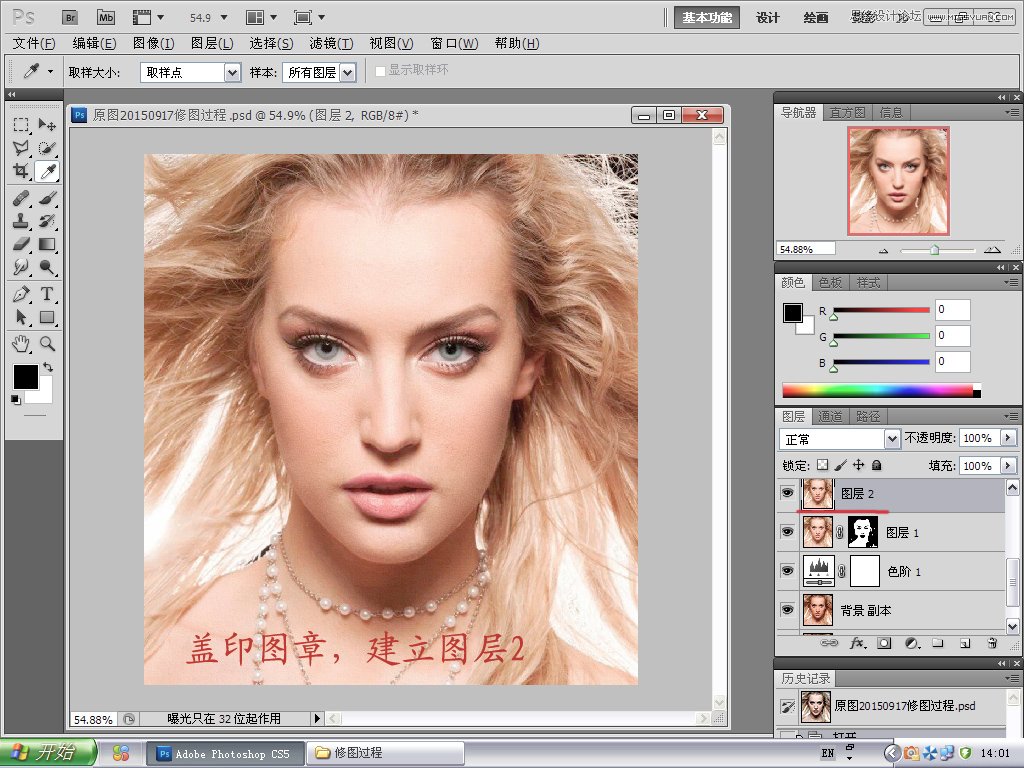The width and height of the screenshot is (1024, 768).
Task: Swap foreground and background colors
Action: (x=48, y=367)
